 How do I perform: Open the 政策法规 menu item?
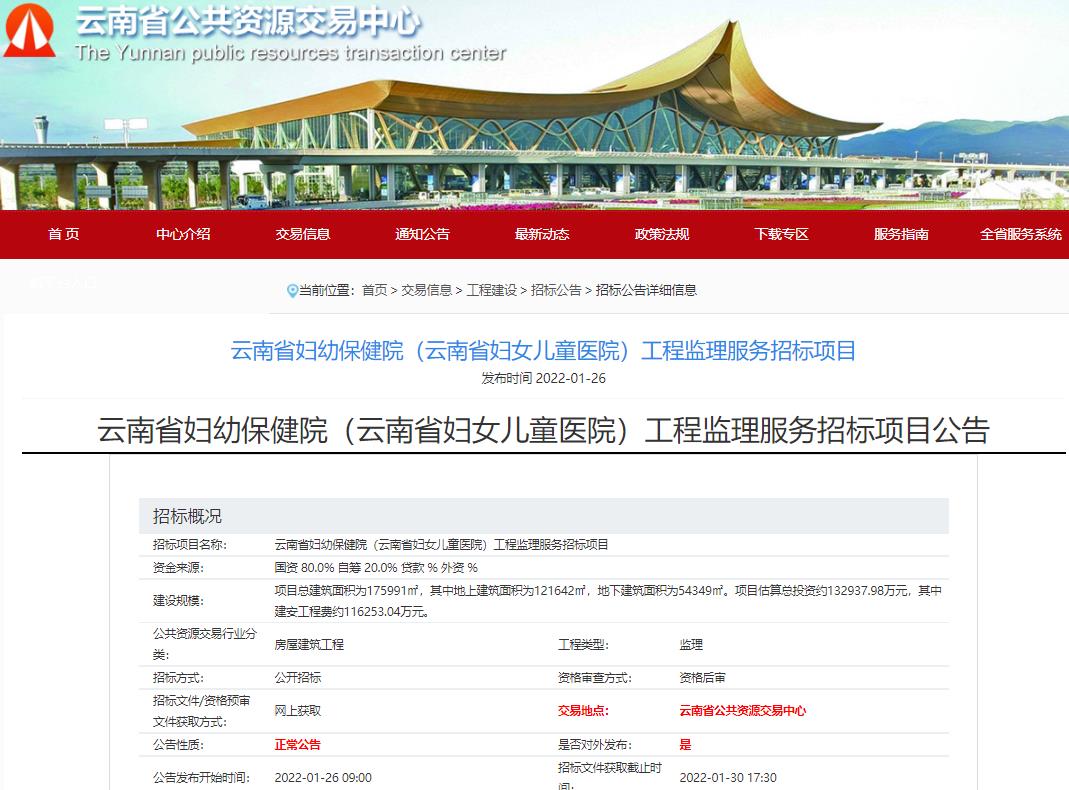(x=661, y=234)
